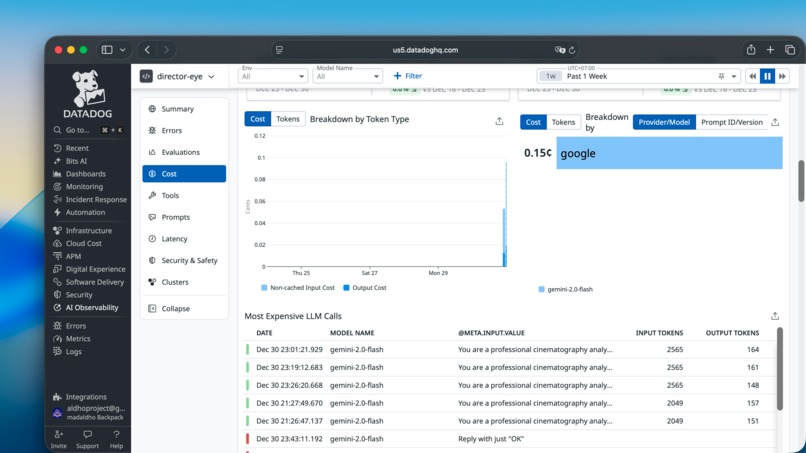Toggle provider breakdown to Tokens
Viewport: 806px width, 453px height.
click(x=563, y=122)
